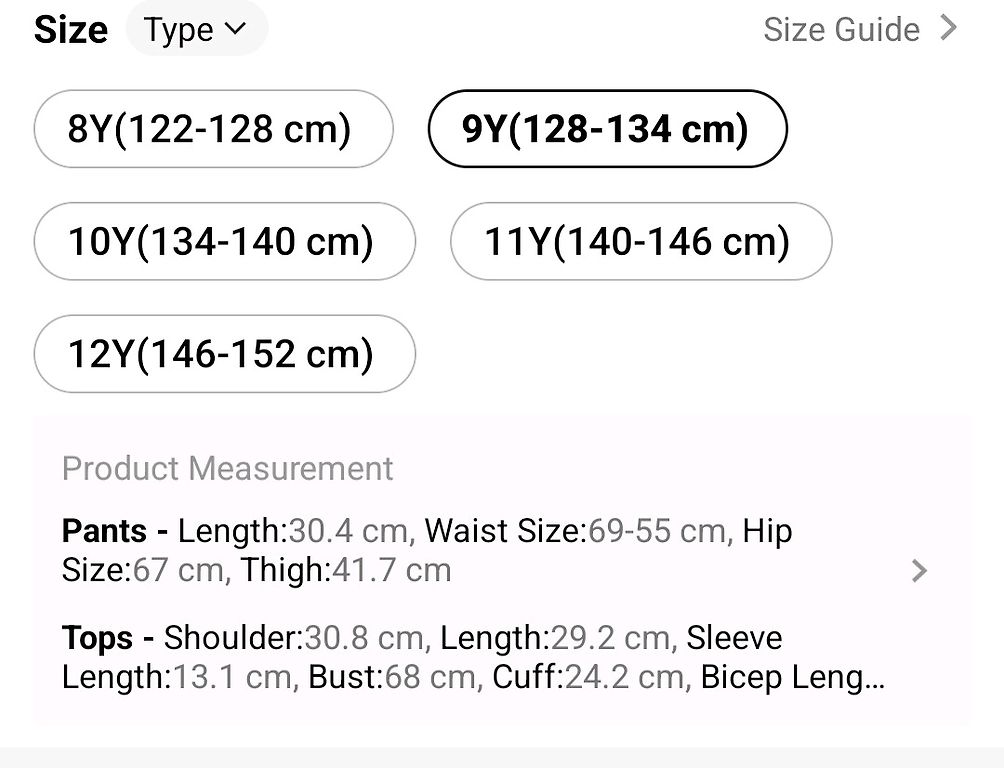1004x768 pixels.
Task: Open the Size Guide link
Action: tap(860, 29)
